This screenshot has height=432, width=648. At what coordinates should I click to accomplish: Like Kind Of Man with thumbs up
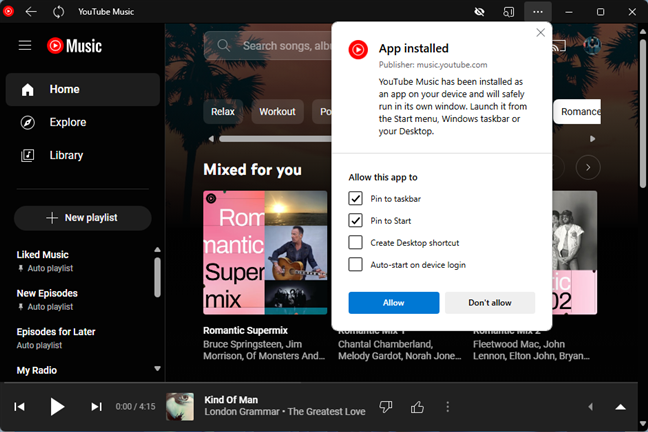pos(417,407)
